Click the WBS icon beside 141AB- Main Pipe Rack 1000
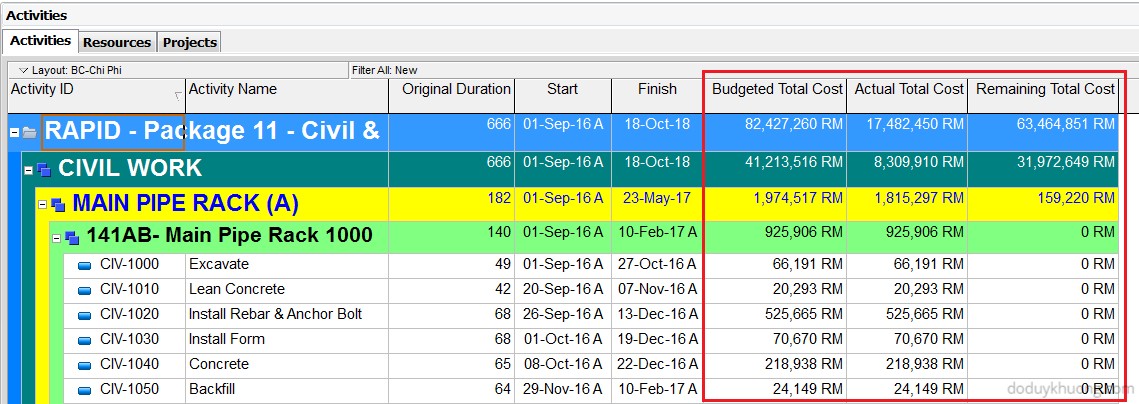This screenshot has width=1139, height=404. [x=72, y=238]
